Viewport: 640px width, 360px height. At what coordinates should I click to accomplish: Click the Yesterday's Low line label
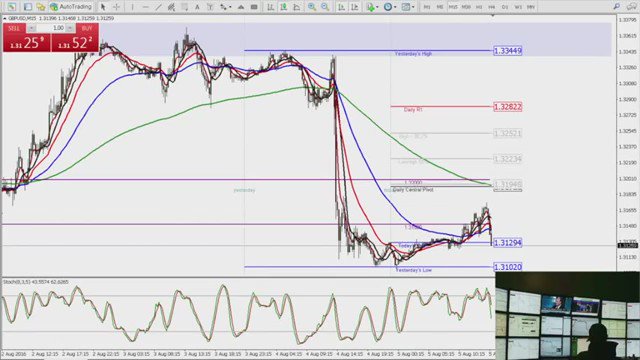tap(413, 270)
